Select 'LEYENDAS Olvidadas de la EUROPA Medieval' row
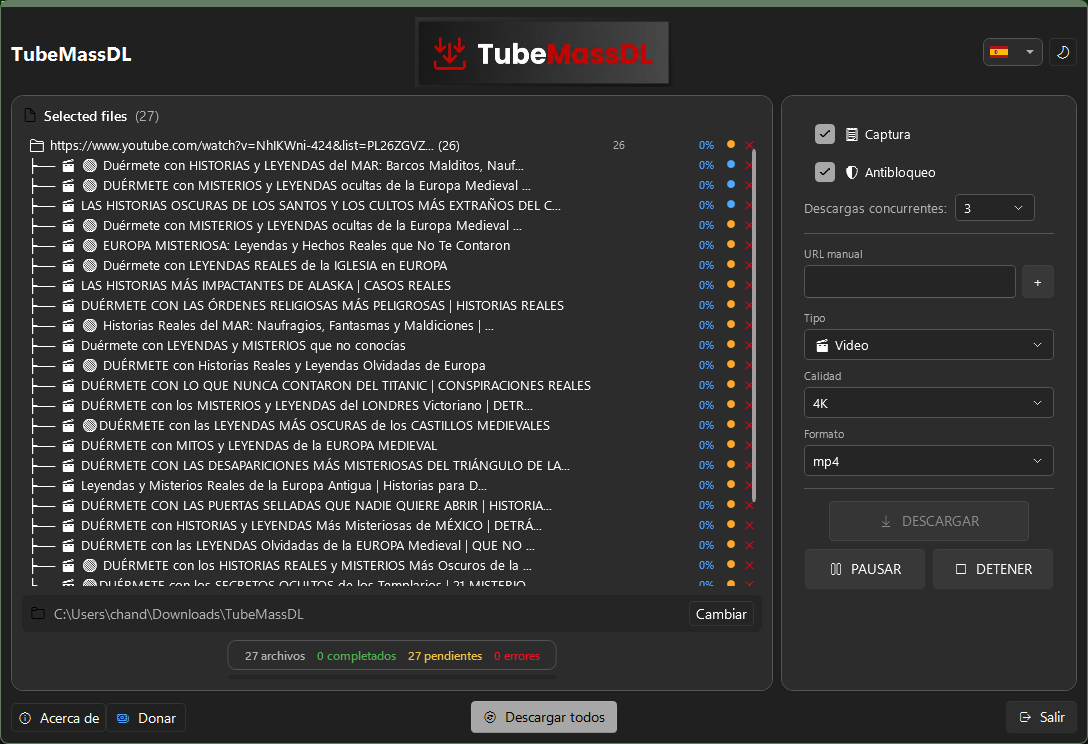This screenshot has height=744, width=1088. pos(391,546)
